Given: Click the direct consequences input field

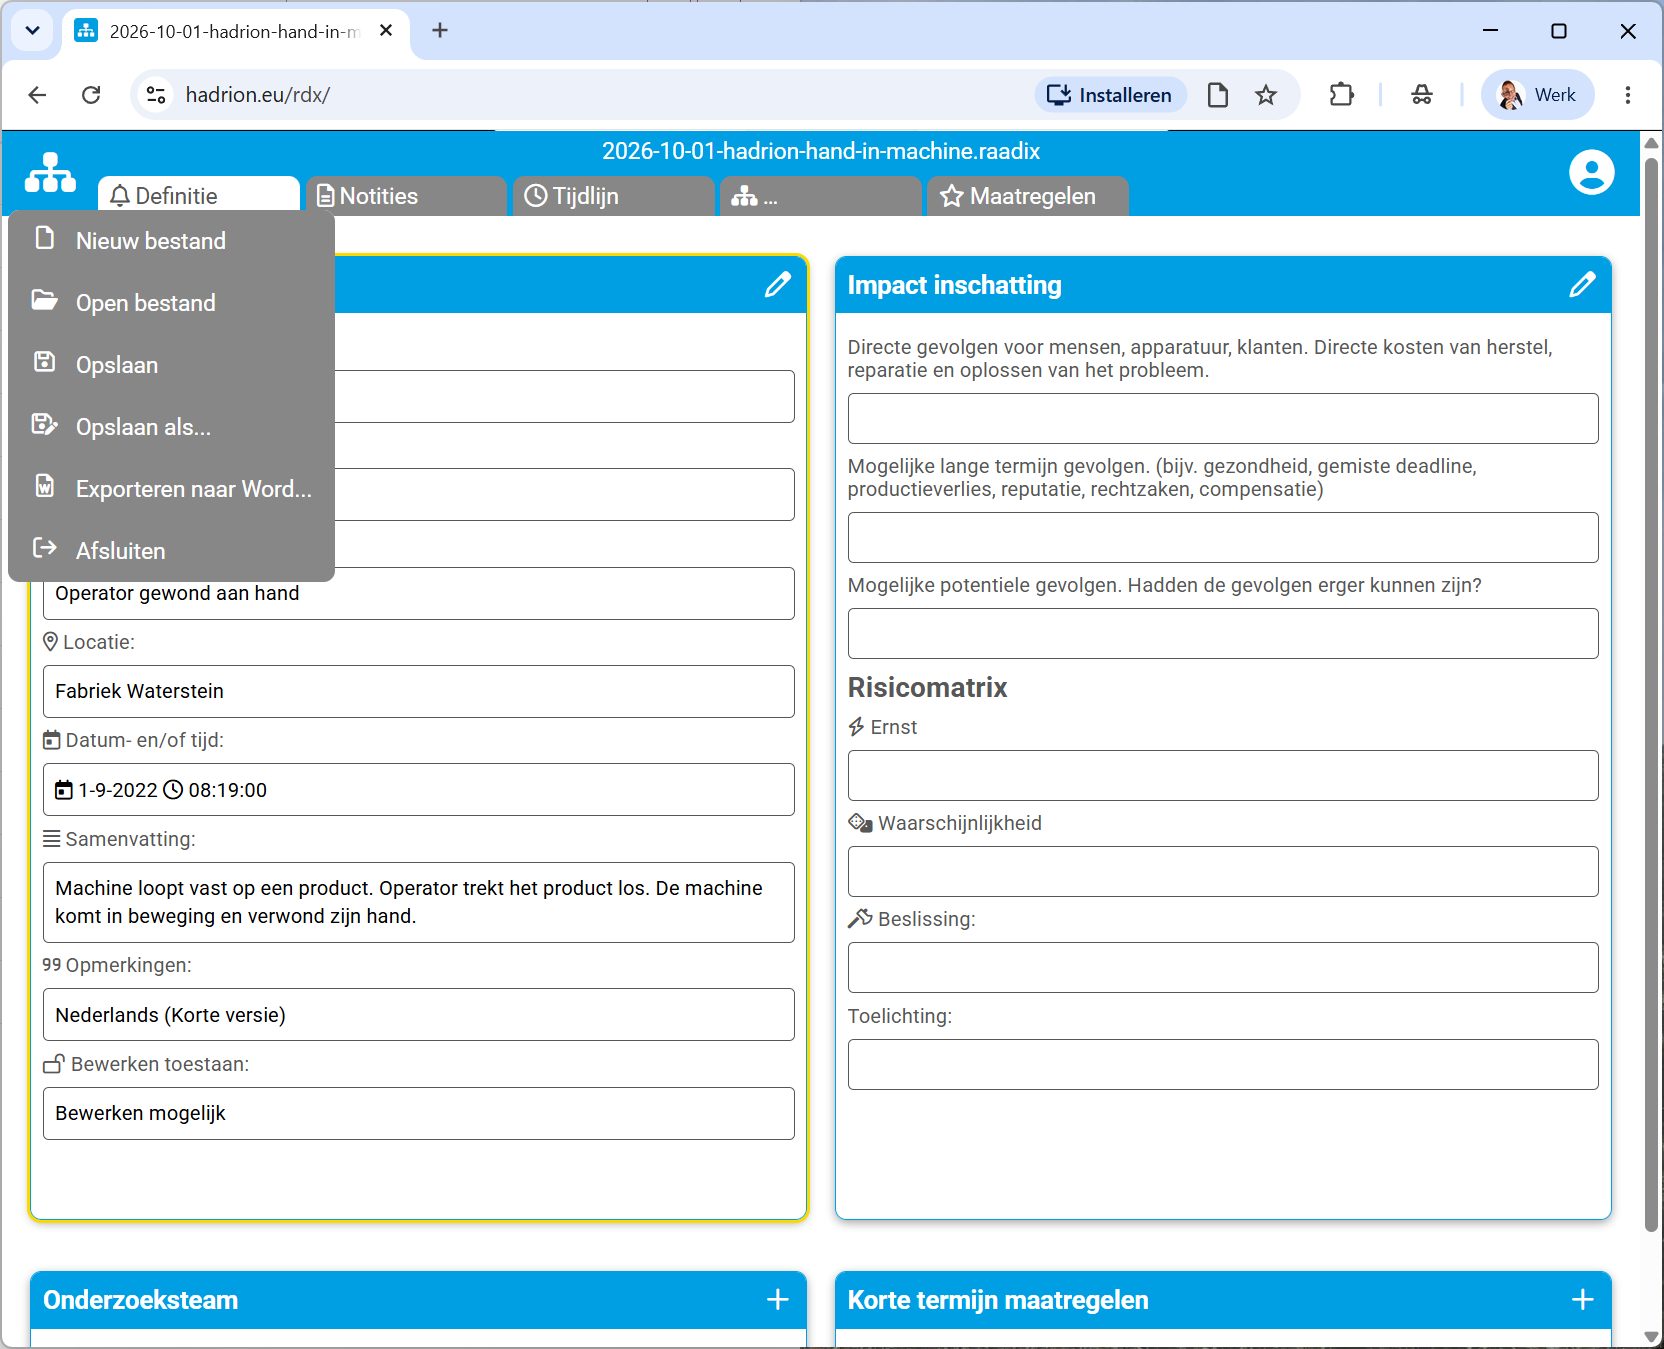Looking at the screenshot, I should click(x=1223, y=418).
